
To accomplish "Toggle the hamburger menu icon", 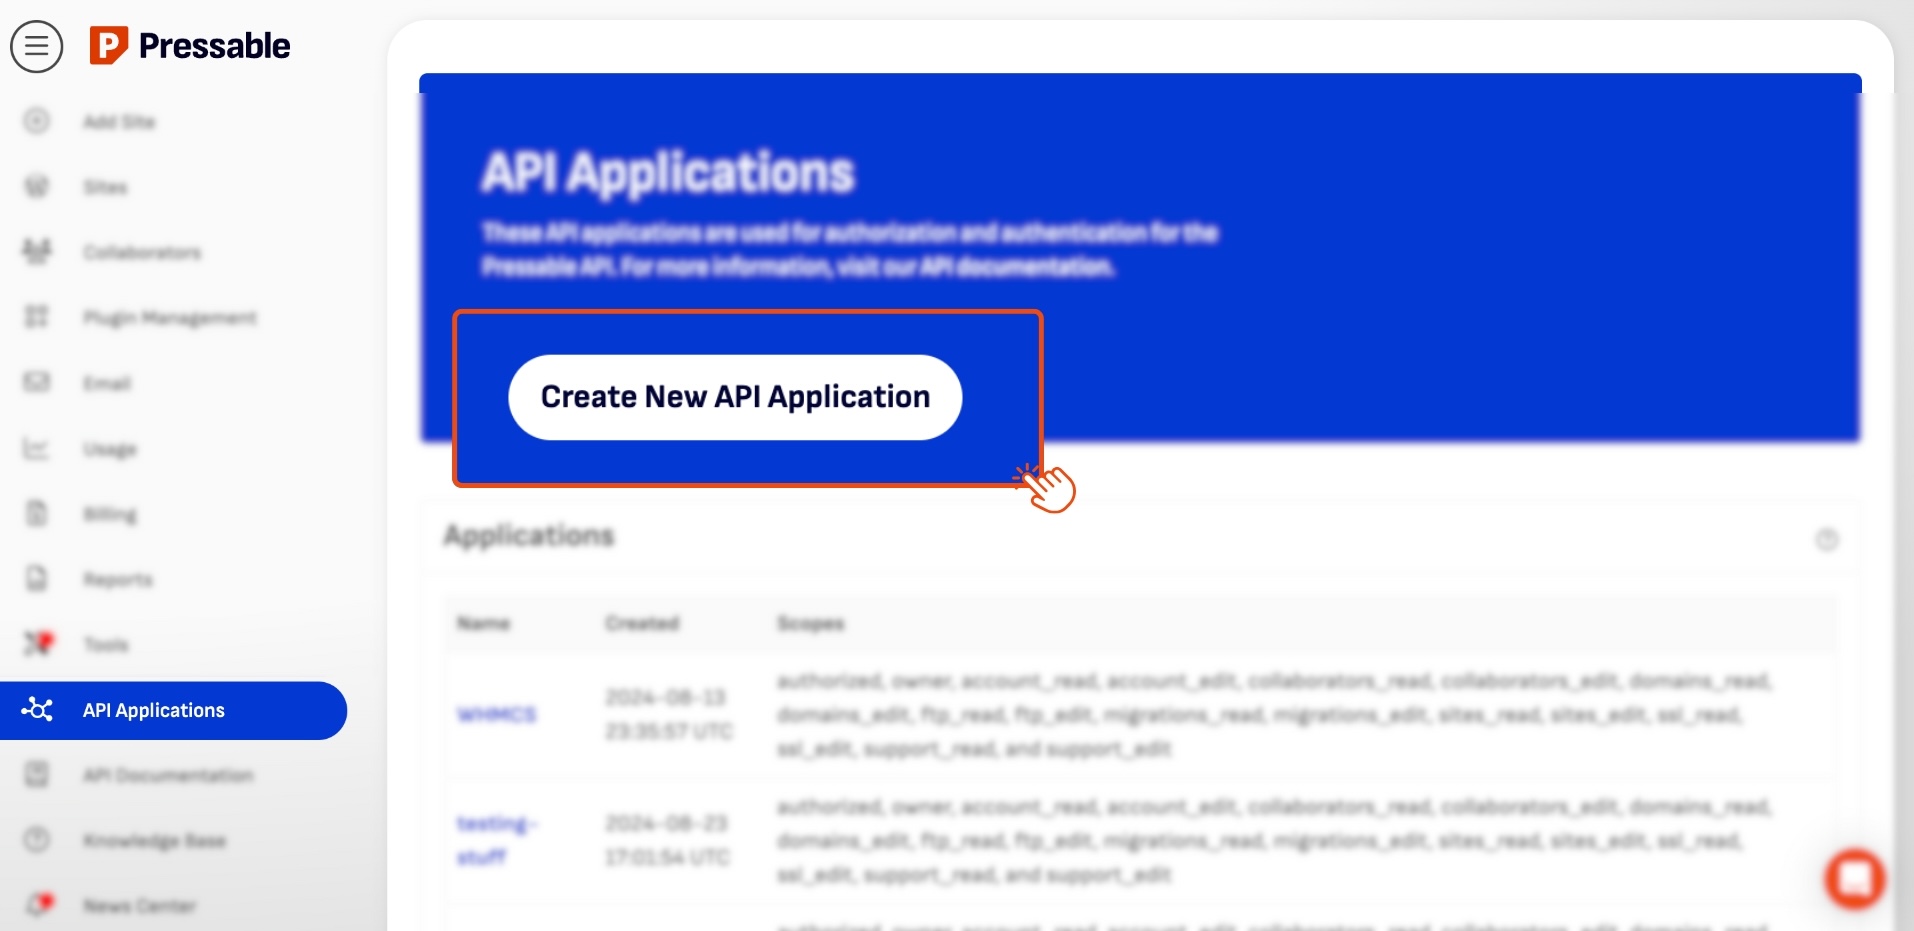I will [37, 46].
